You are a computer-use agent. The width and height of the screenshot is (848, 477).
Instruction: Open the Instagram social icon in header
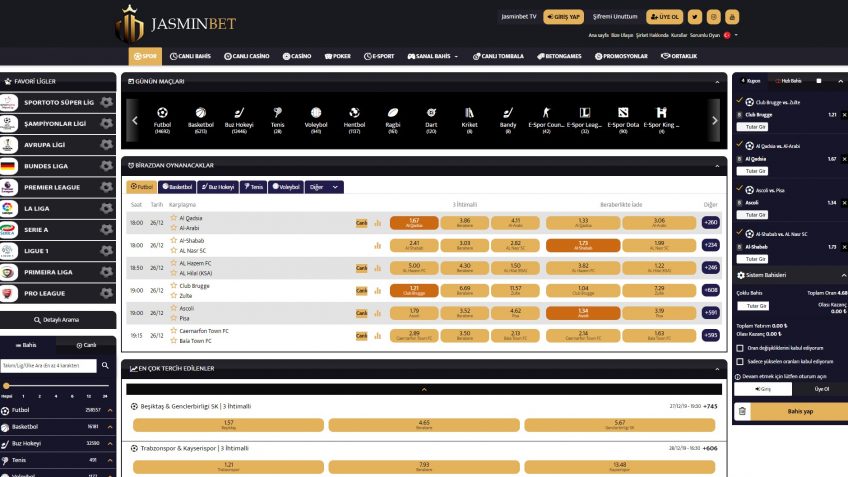click(713, 17)
